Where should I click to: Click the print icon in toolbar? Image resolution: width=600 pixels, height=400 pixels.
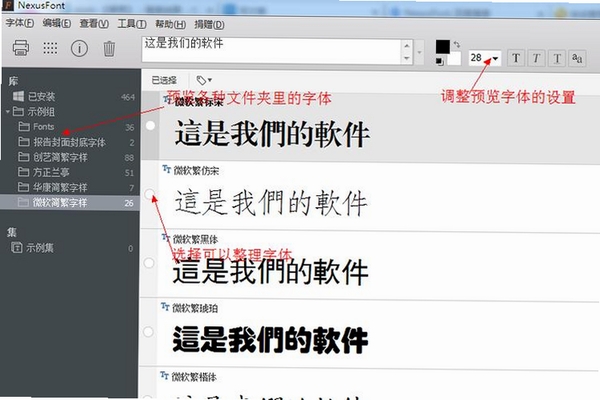tap(21, 48)
